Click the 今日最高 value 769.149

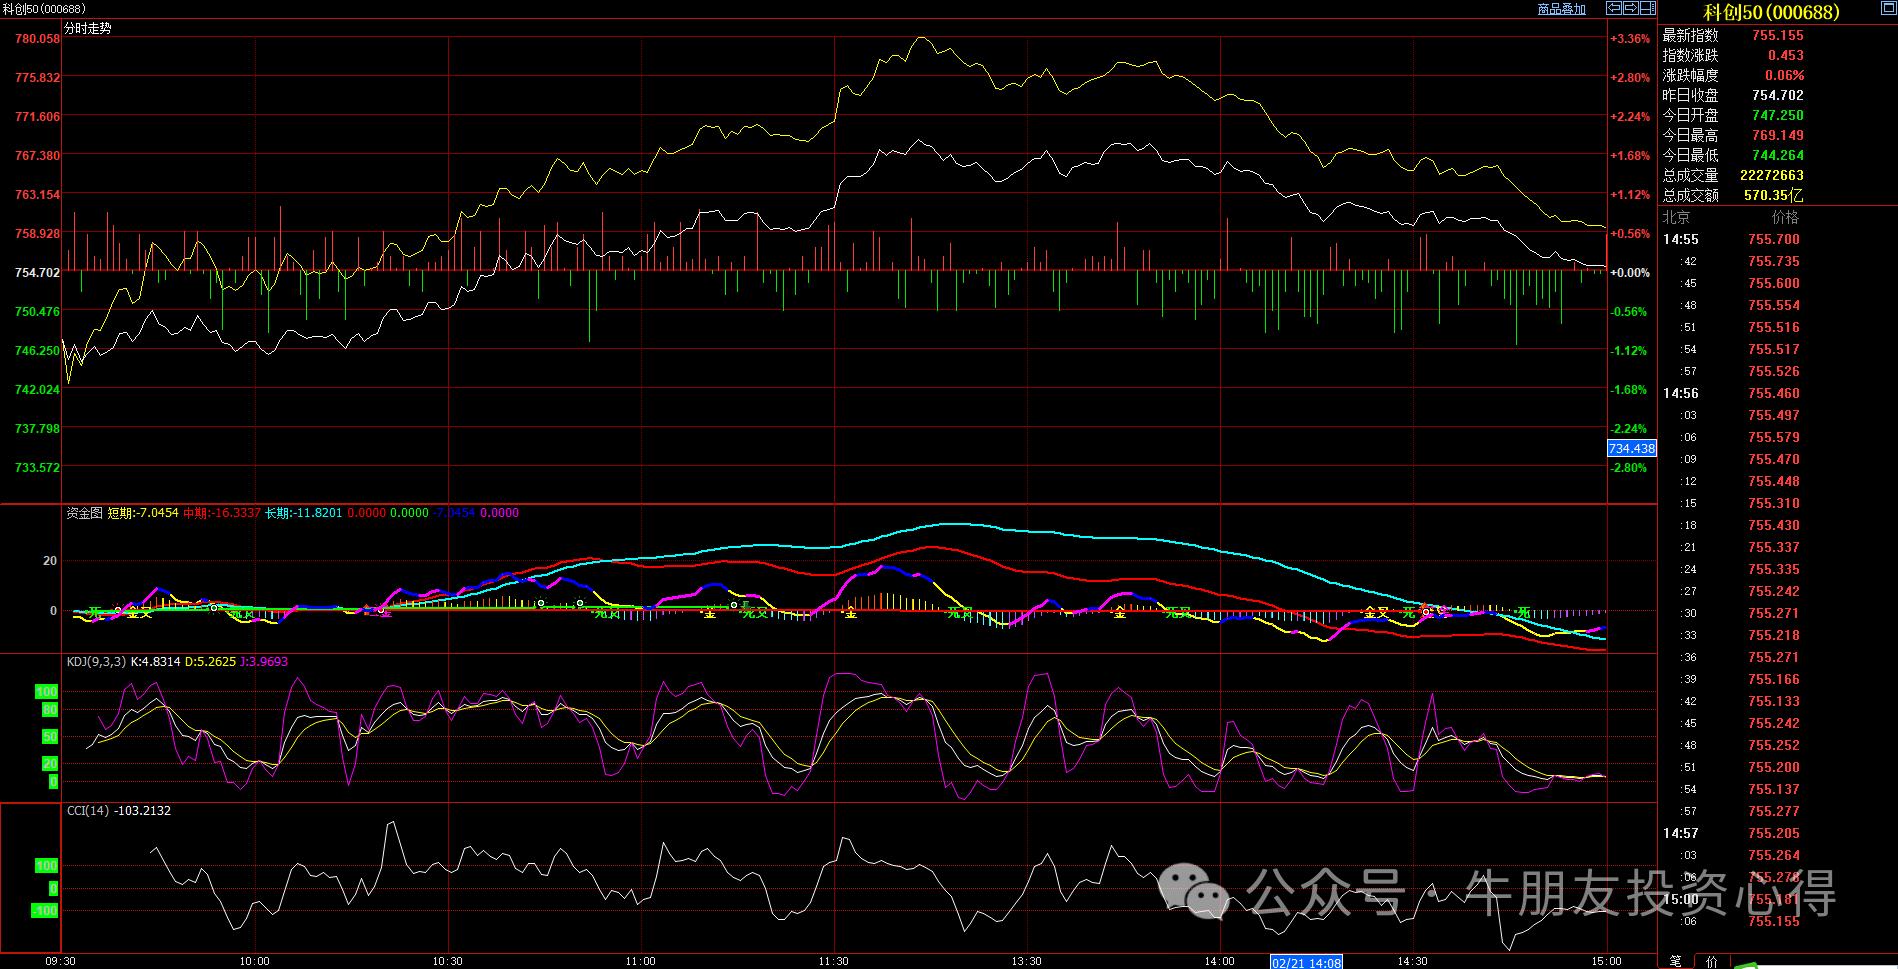click(x=1778, y=135)
